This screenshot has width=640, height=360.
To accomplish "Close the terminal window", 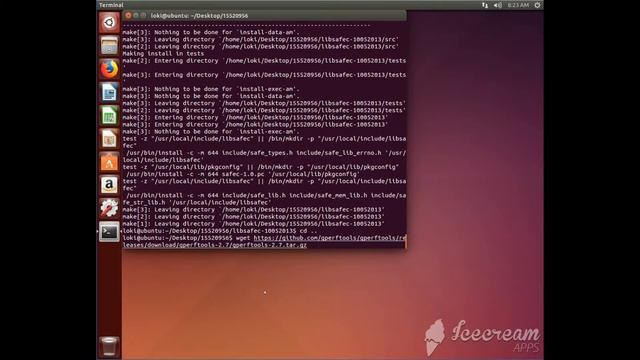I will point(128,16).
